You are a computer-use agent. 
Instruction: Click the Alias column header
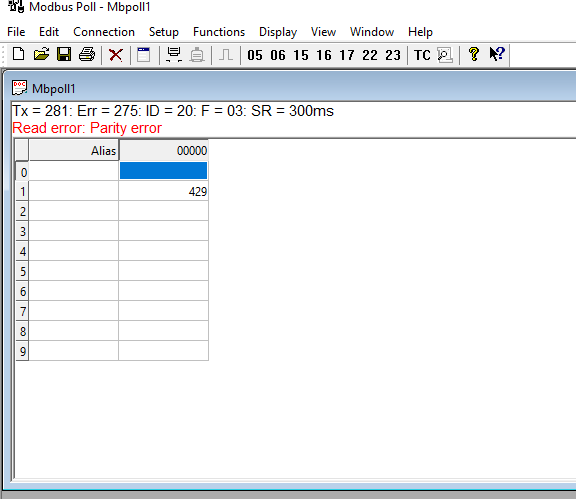(74, 150)
